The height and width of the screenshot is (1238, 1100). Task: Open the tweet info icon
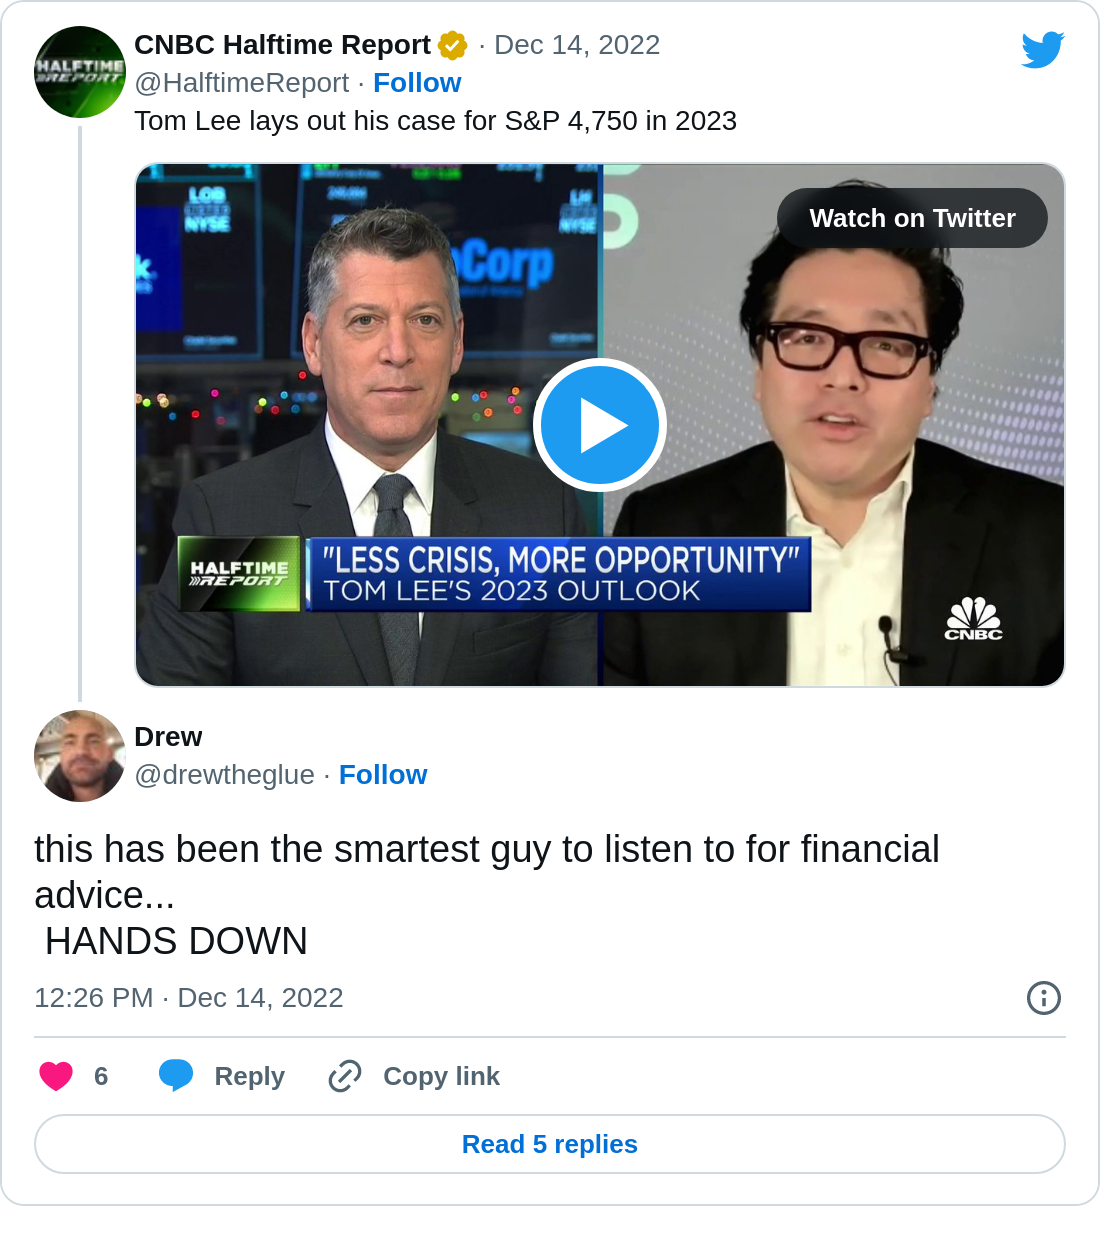tap(1044, 998)
